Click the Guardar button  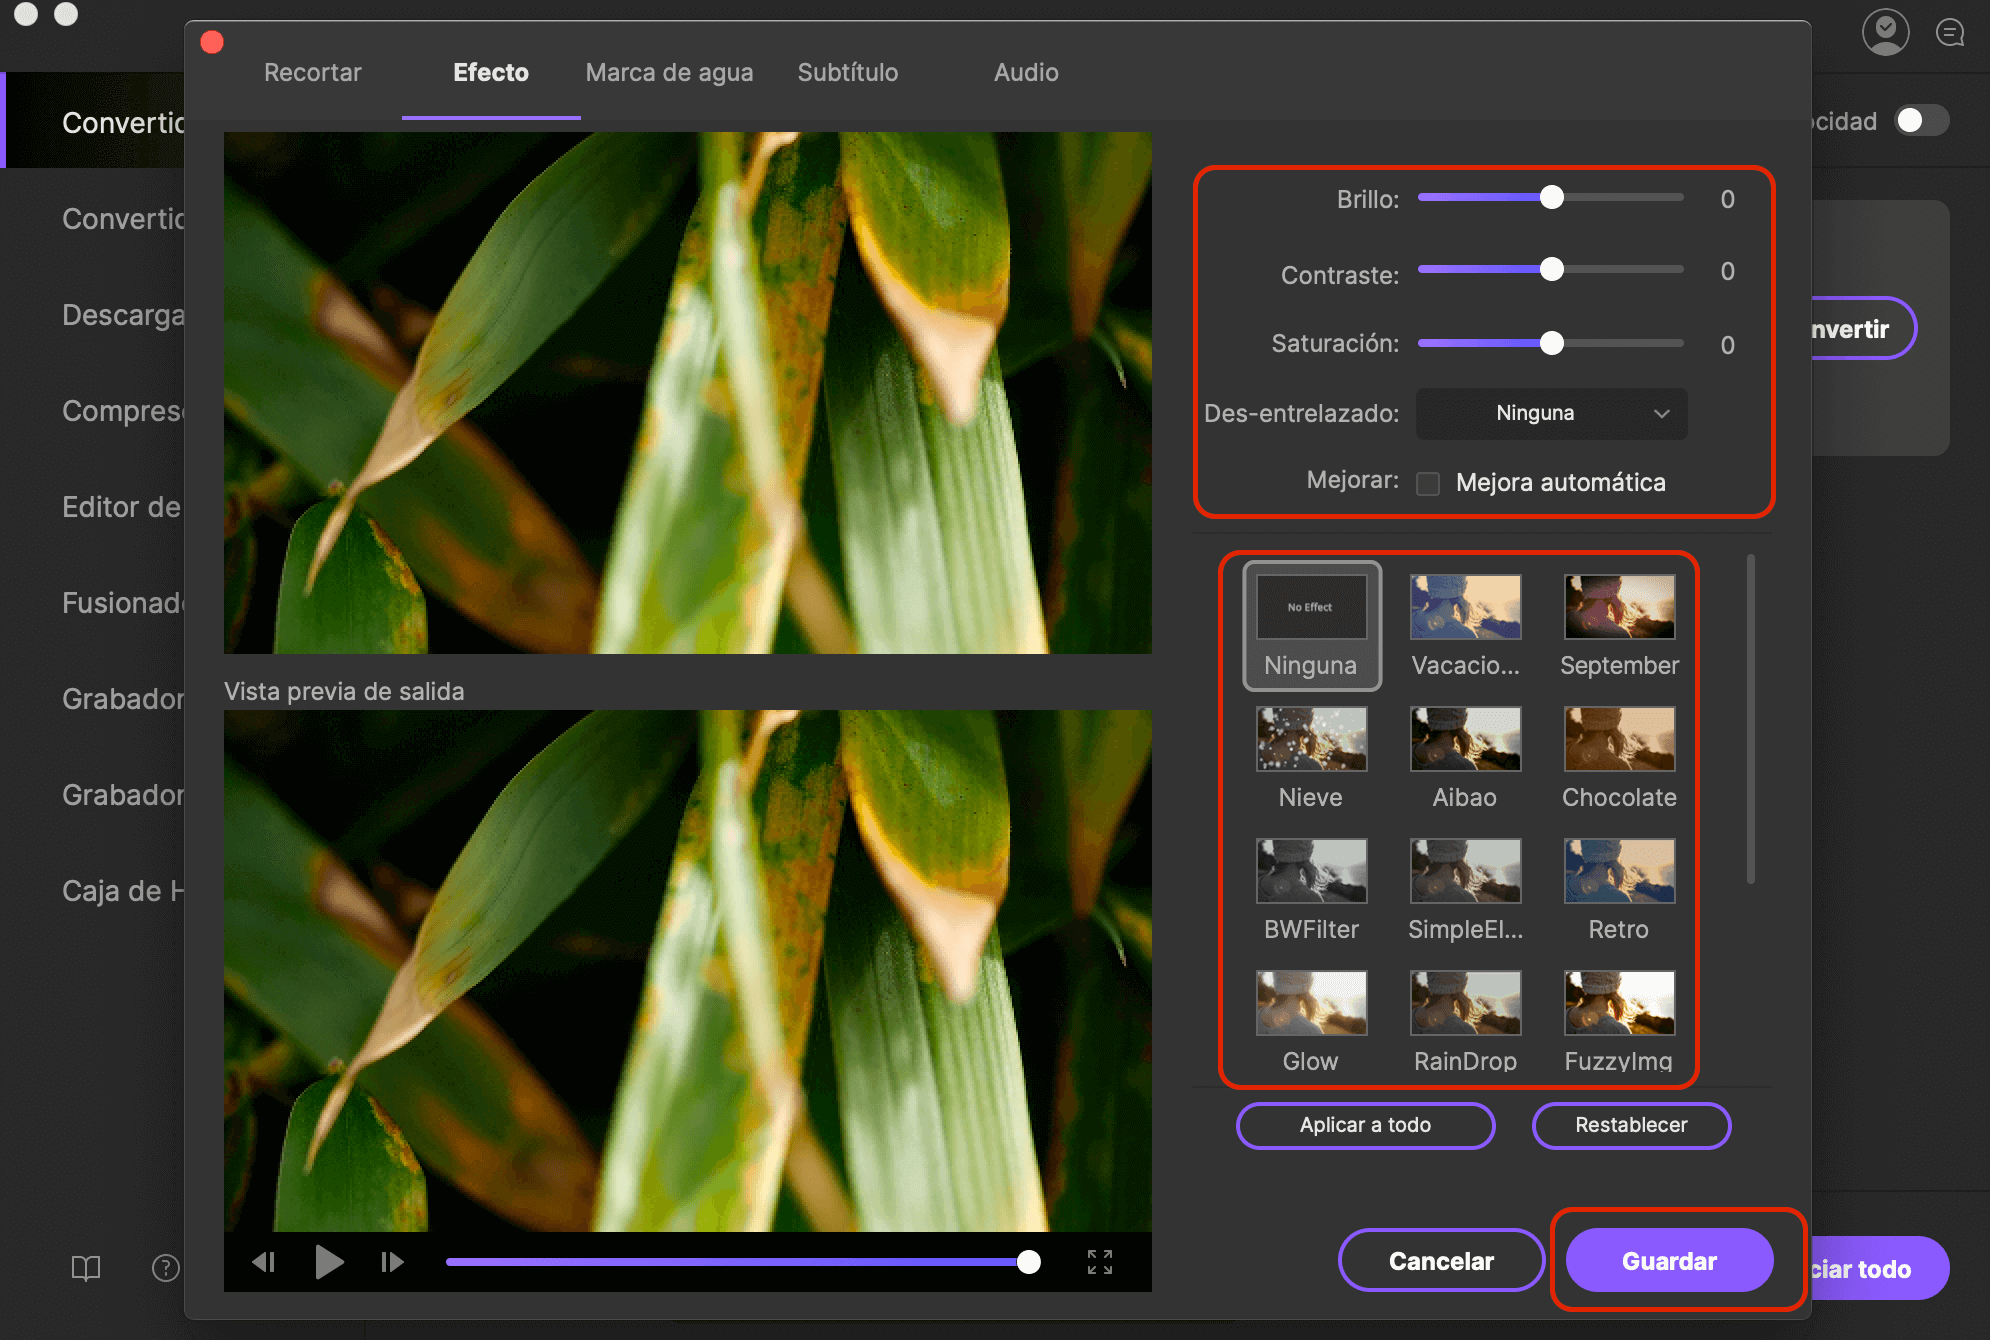tap(1668, 1261)
